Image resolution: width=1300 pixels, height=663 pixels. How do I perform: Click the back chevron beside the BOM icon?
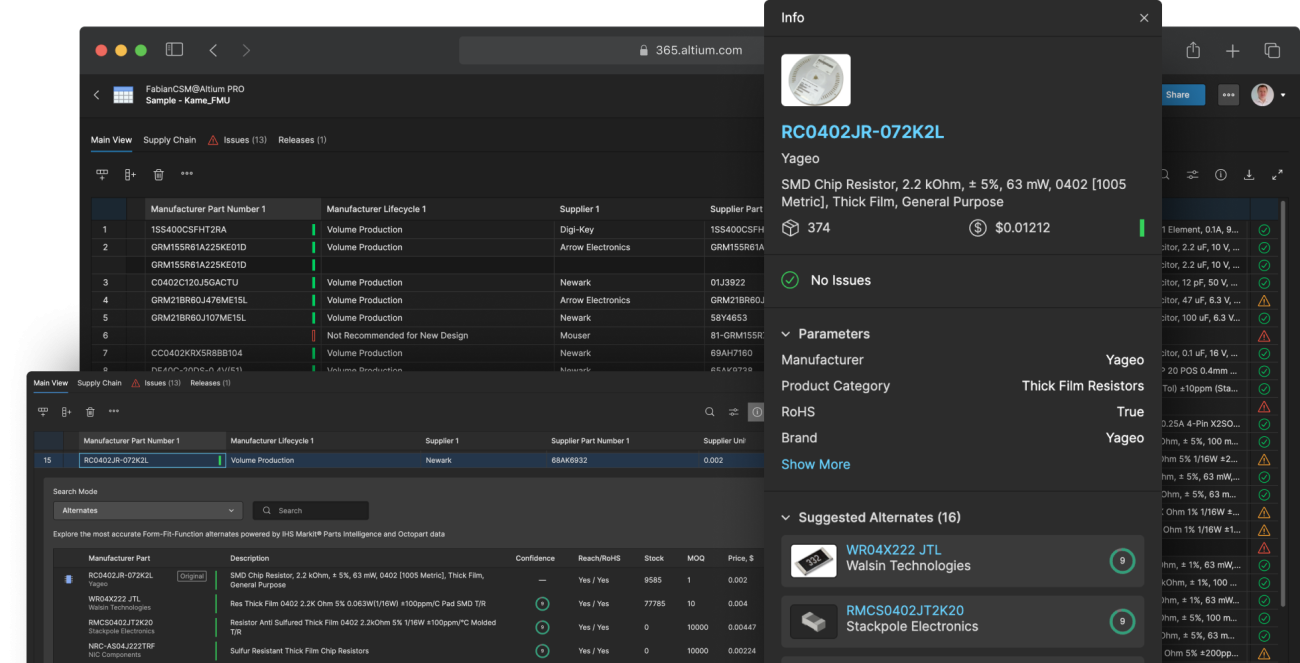(97, 95)
